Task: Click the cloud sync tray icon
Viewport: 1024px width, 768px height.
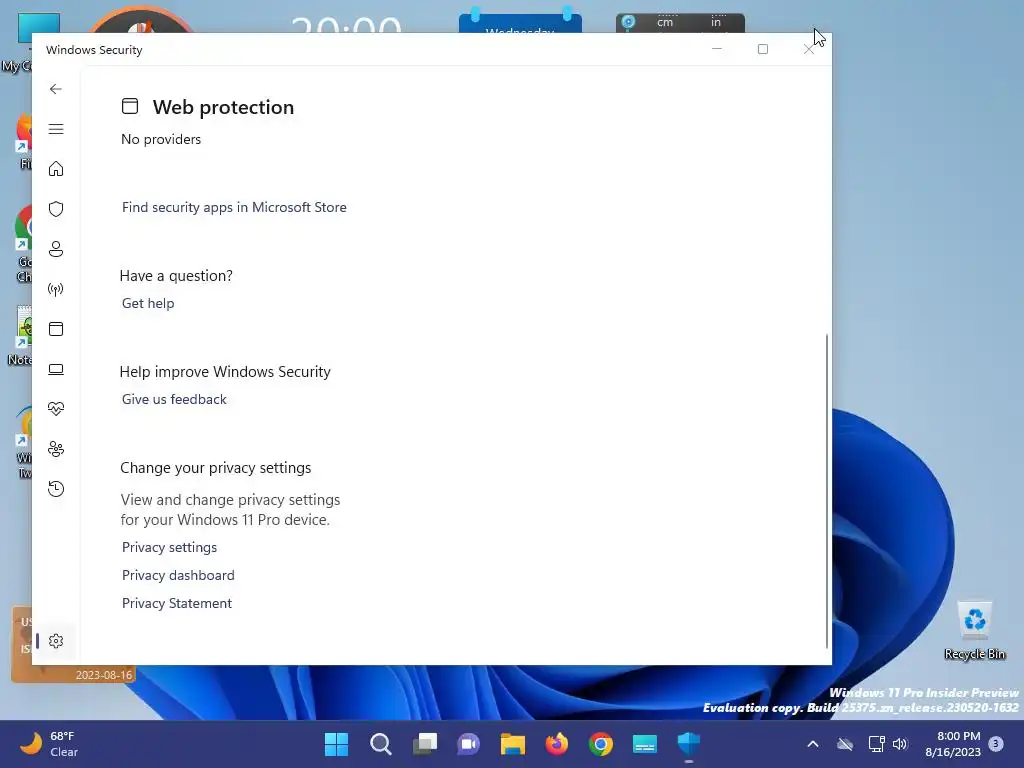Action: click(x=845, y=744)
